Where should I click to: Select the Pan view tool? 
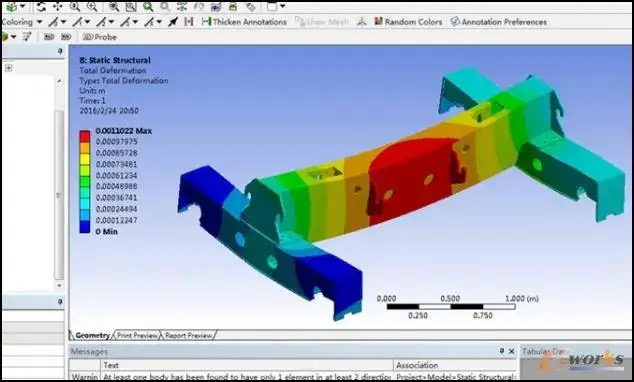pos(58,7)
